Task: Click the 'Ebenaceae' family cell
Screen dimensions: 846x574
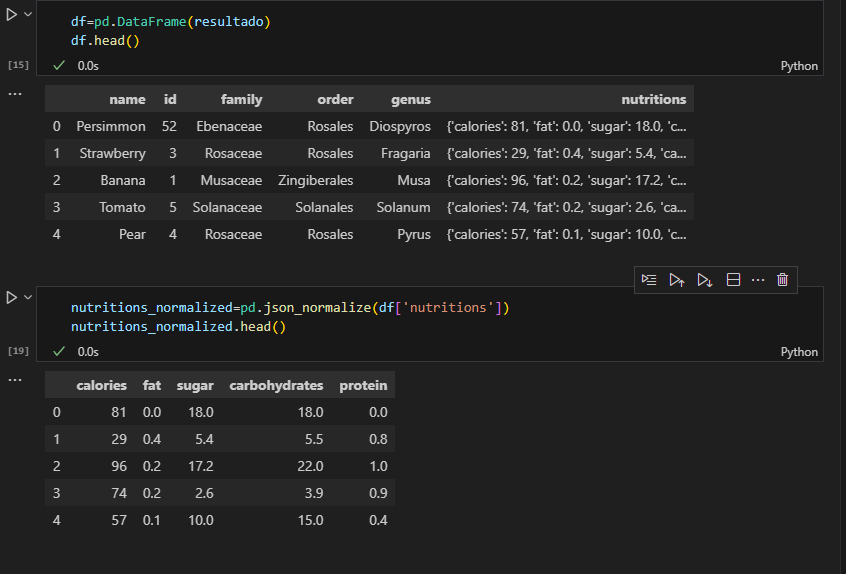Action: point(229,126)
